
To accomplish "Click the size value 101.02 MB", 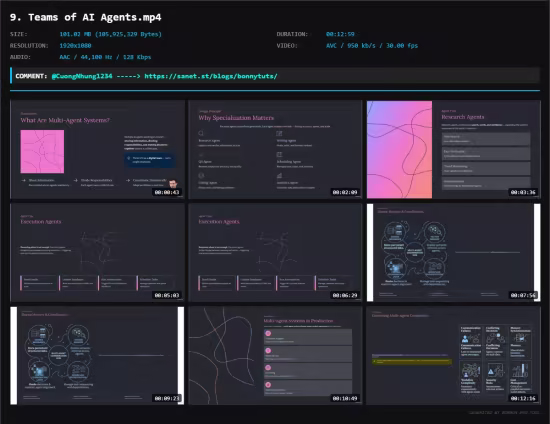I will tap(110, 34).
